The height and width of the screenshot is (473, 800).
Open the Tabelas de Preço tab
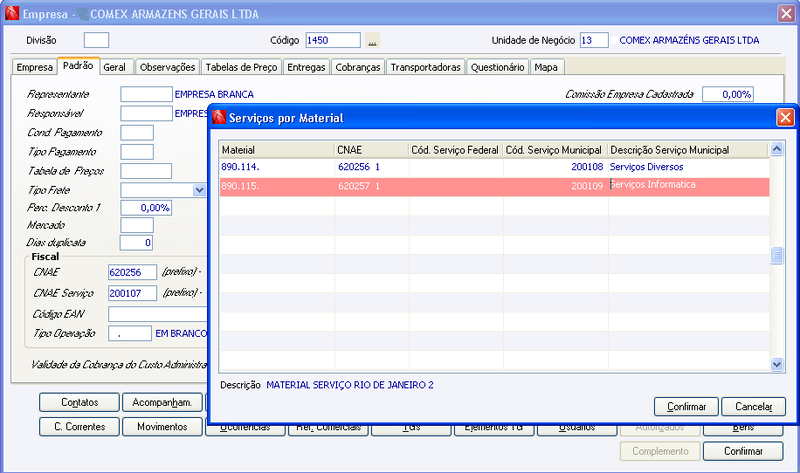click(x=241, y=67)
